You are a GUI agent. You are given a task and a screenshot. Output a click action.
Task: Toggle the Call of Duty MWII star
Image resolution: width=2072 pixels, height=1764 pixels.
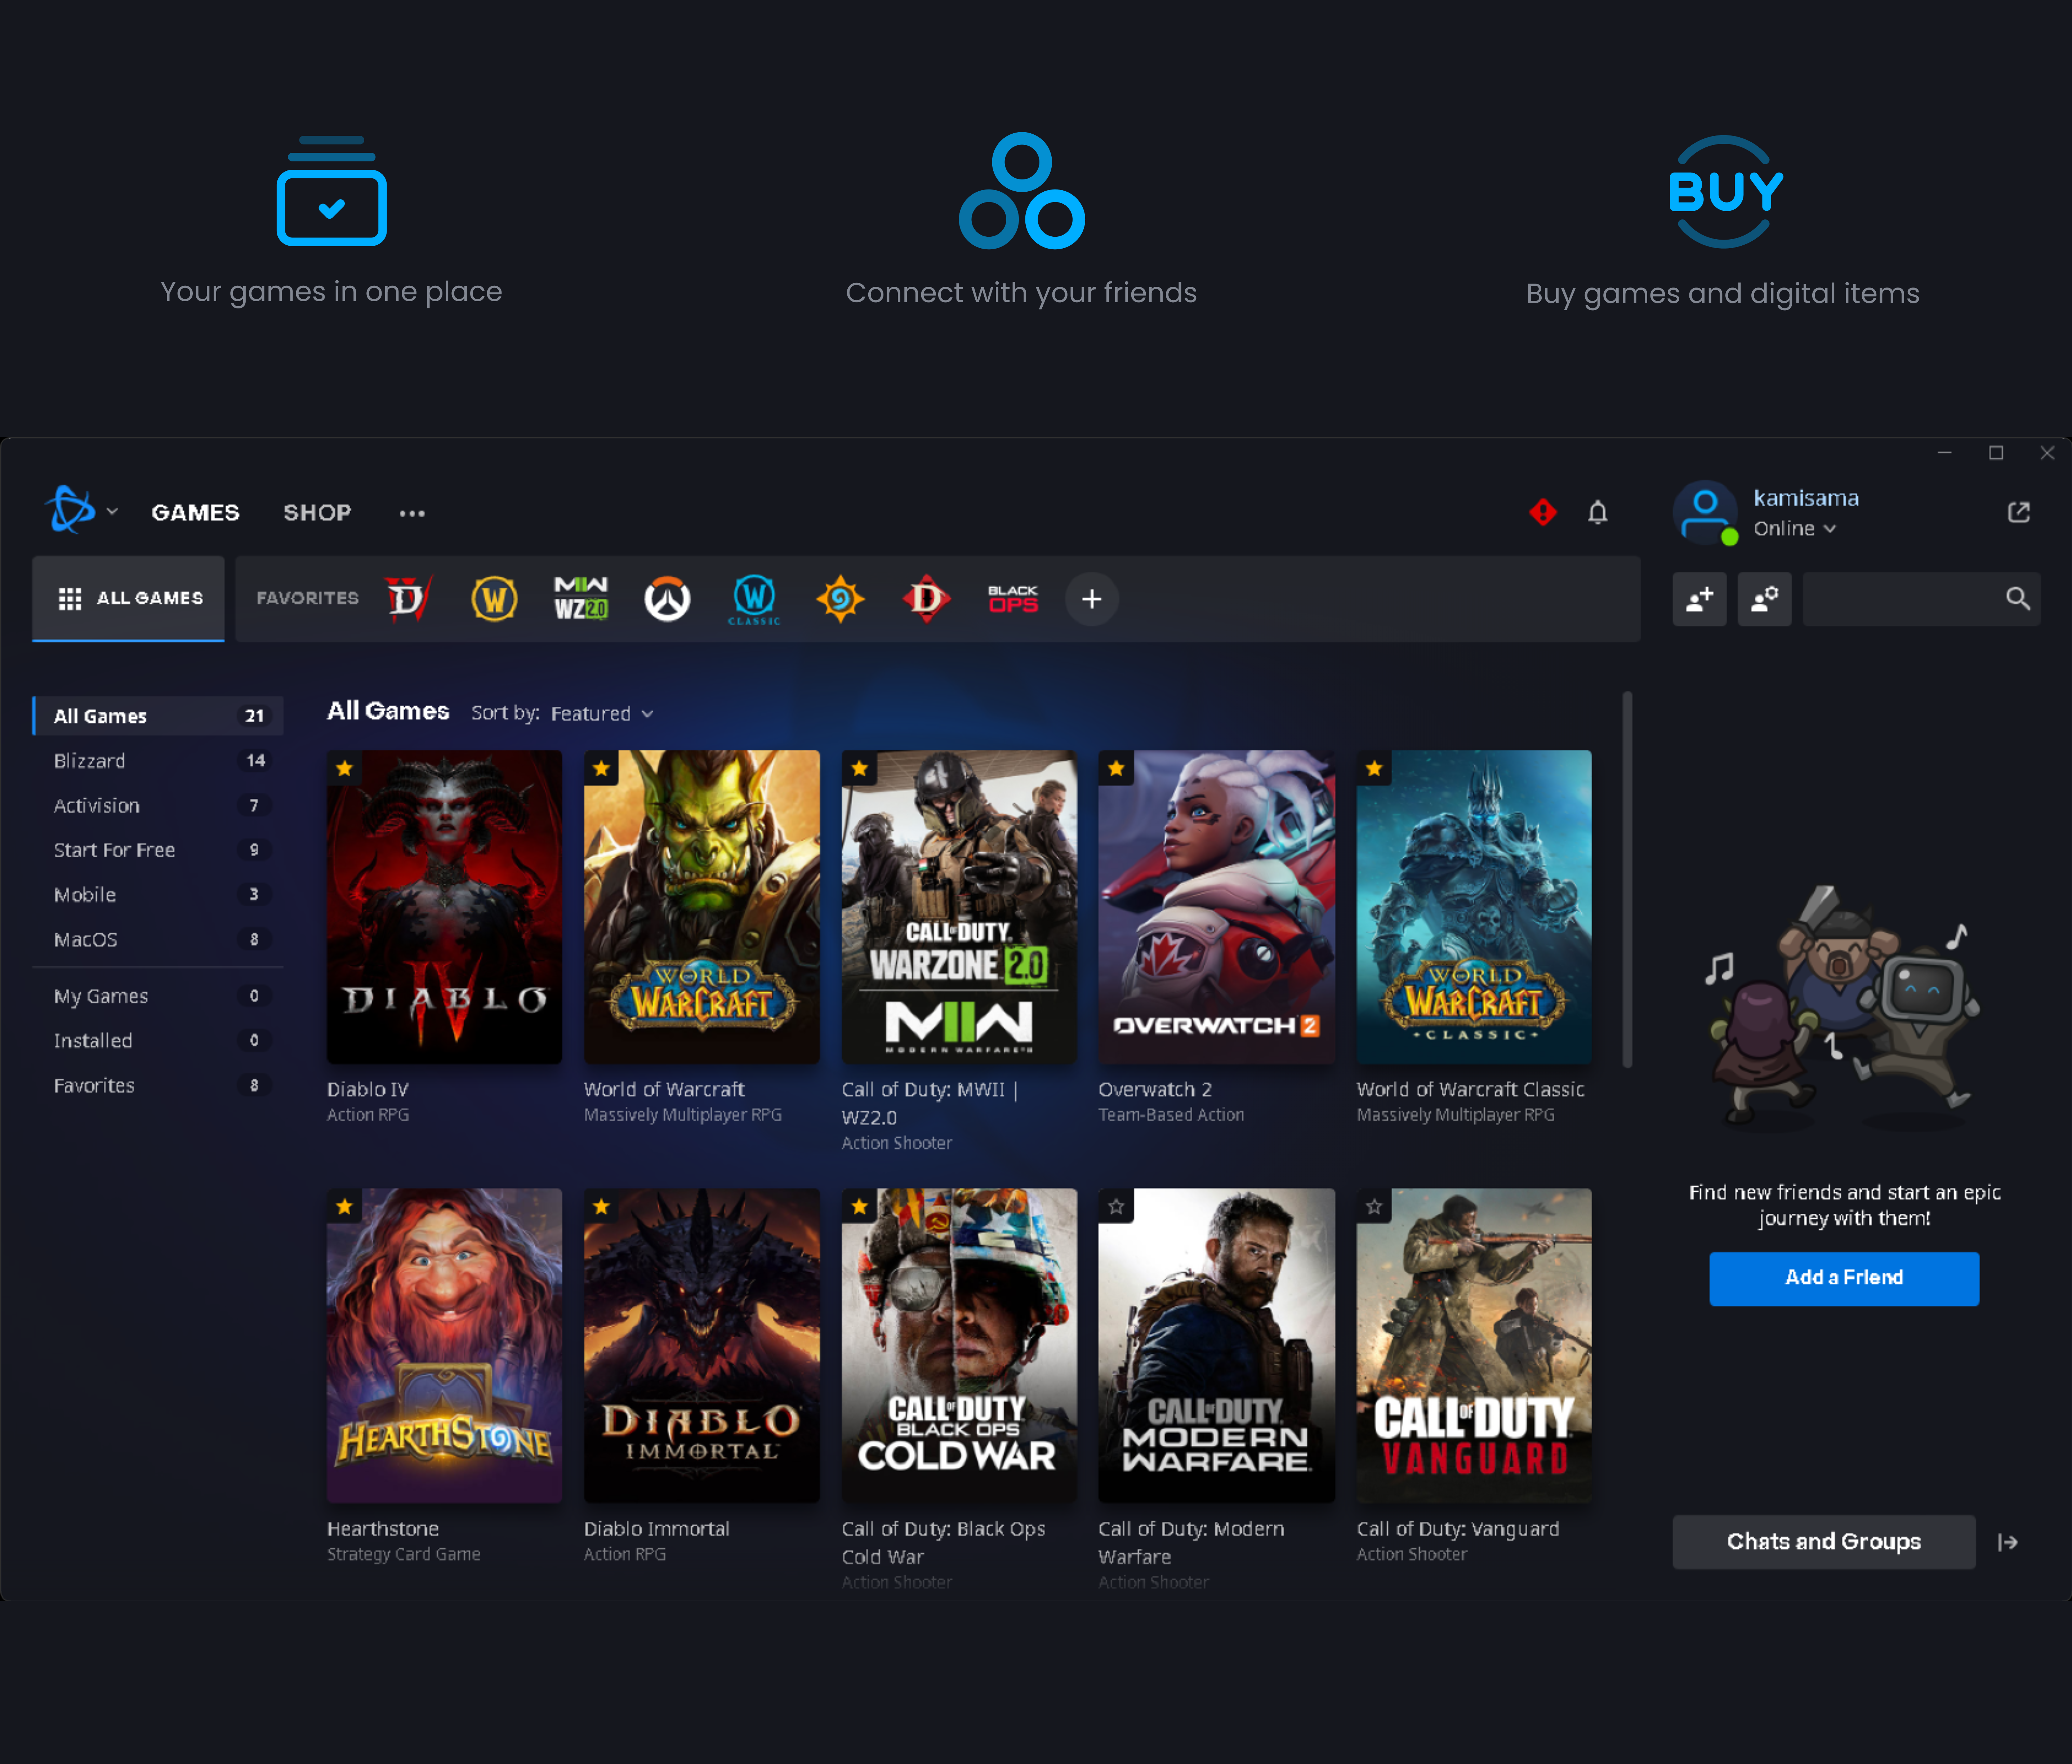pyautogui.click(x=859, y=768)
